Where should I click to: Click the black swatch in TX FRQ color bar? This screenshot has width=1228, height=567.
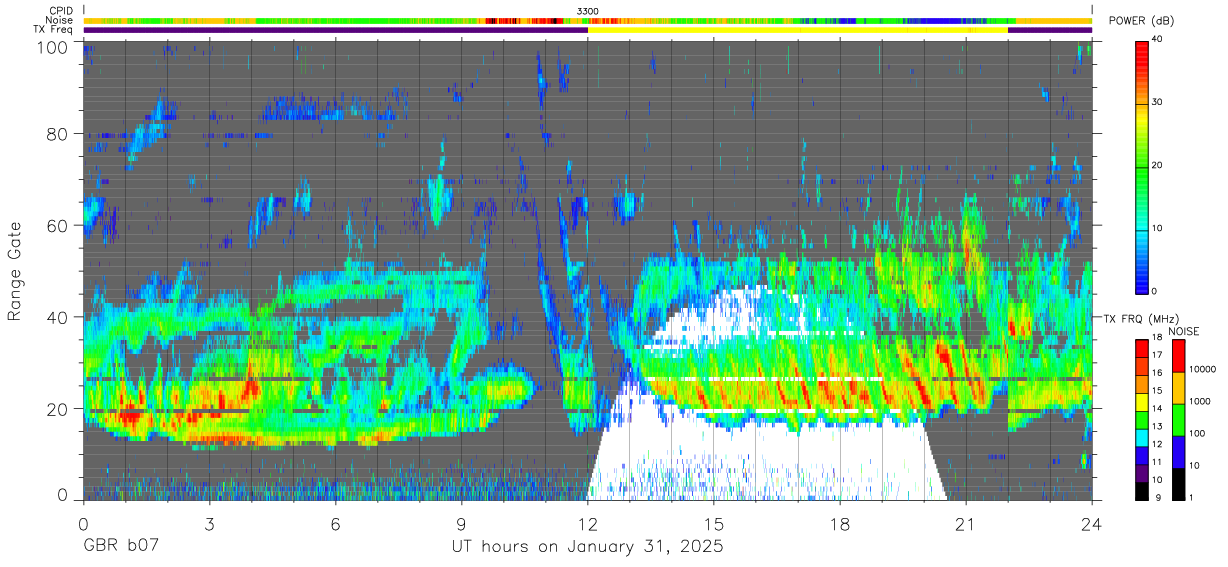tap(1140, 491)
